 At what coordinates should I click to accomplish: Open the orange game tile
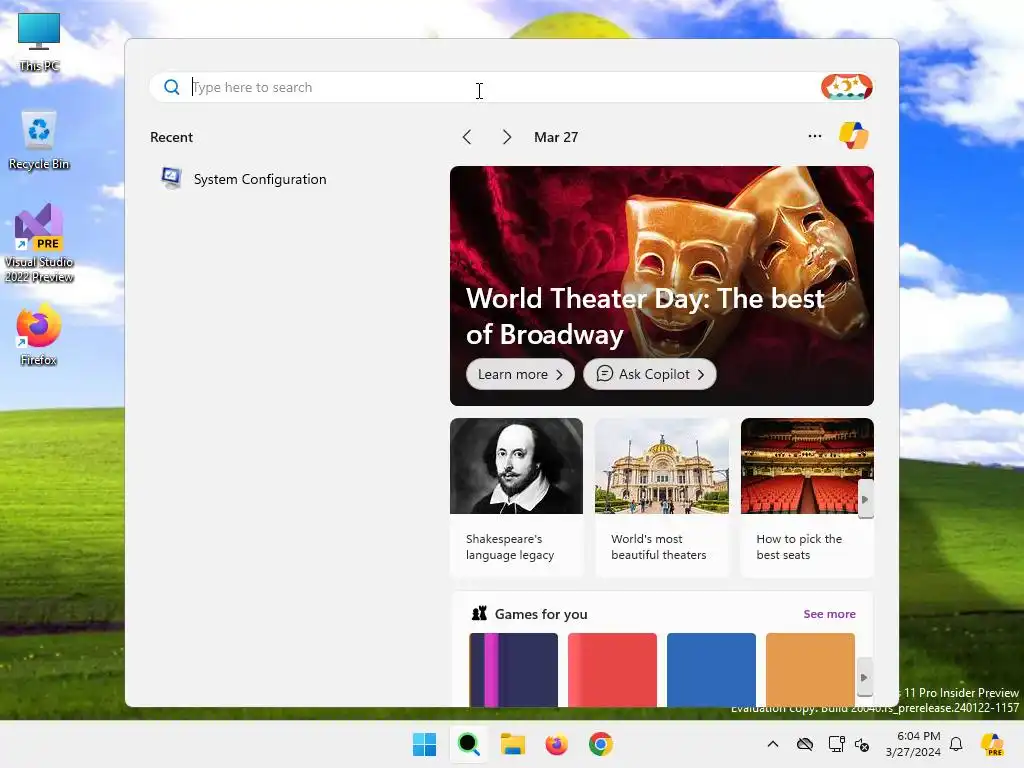[x=810, y=669]
